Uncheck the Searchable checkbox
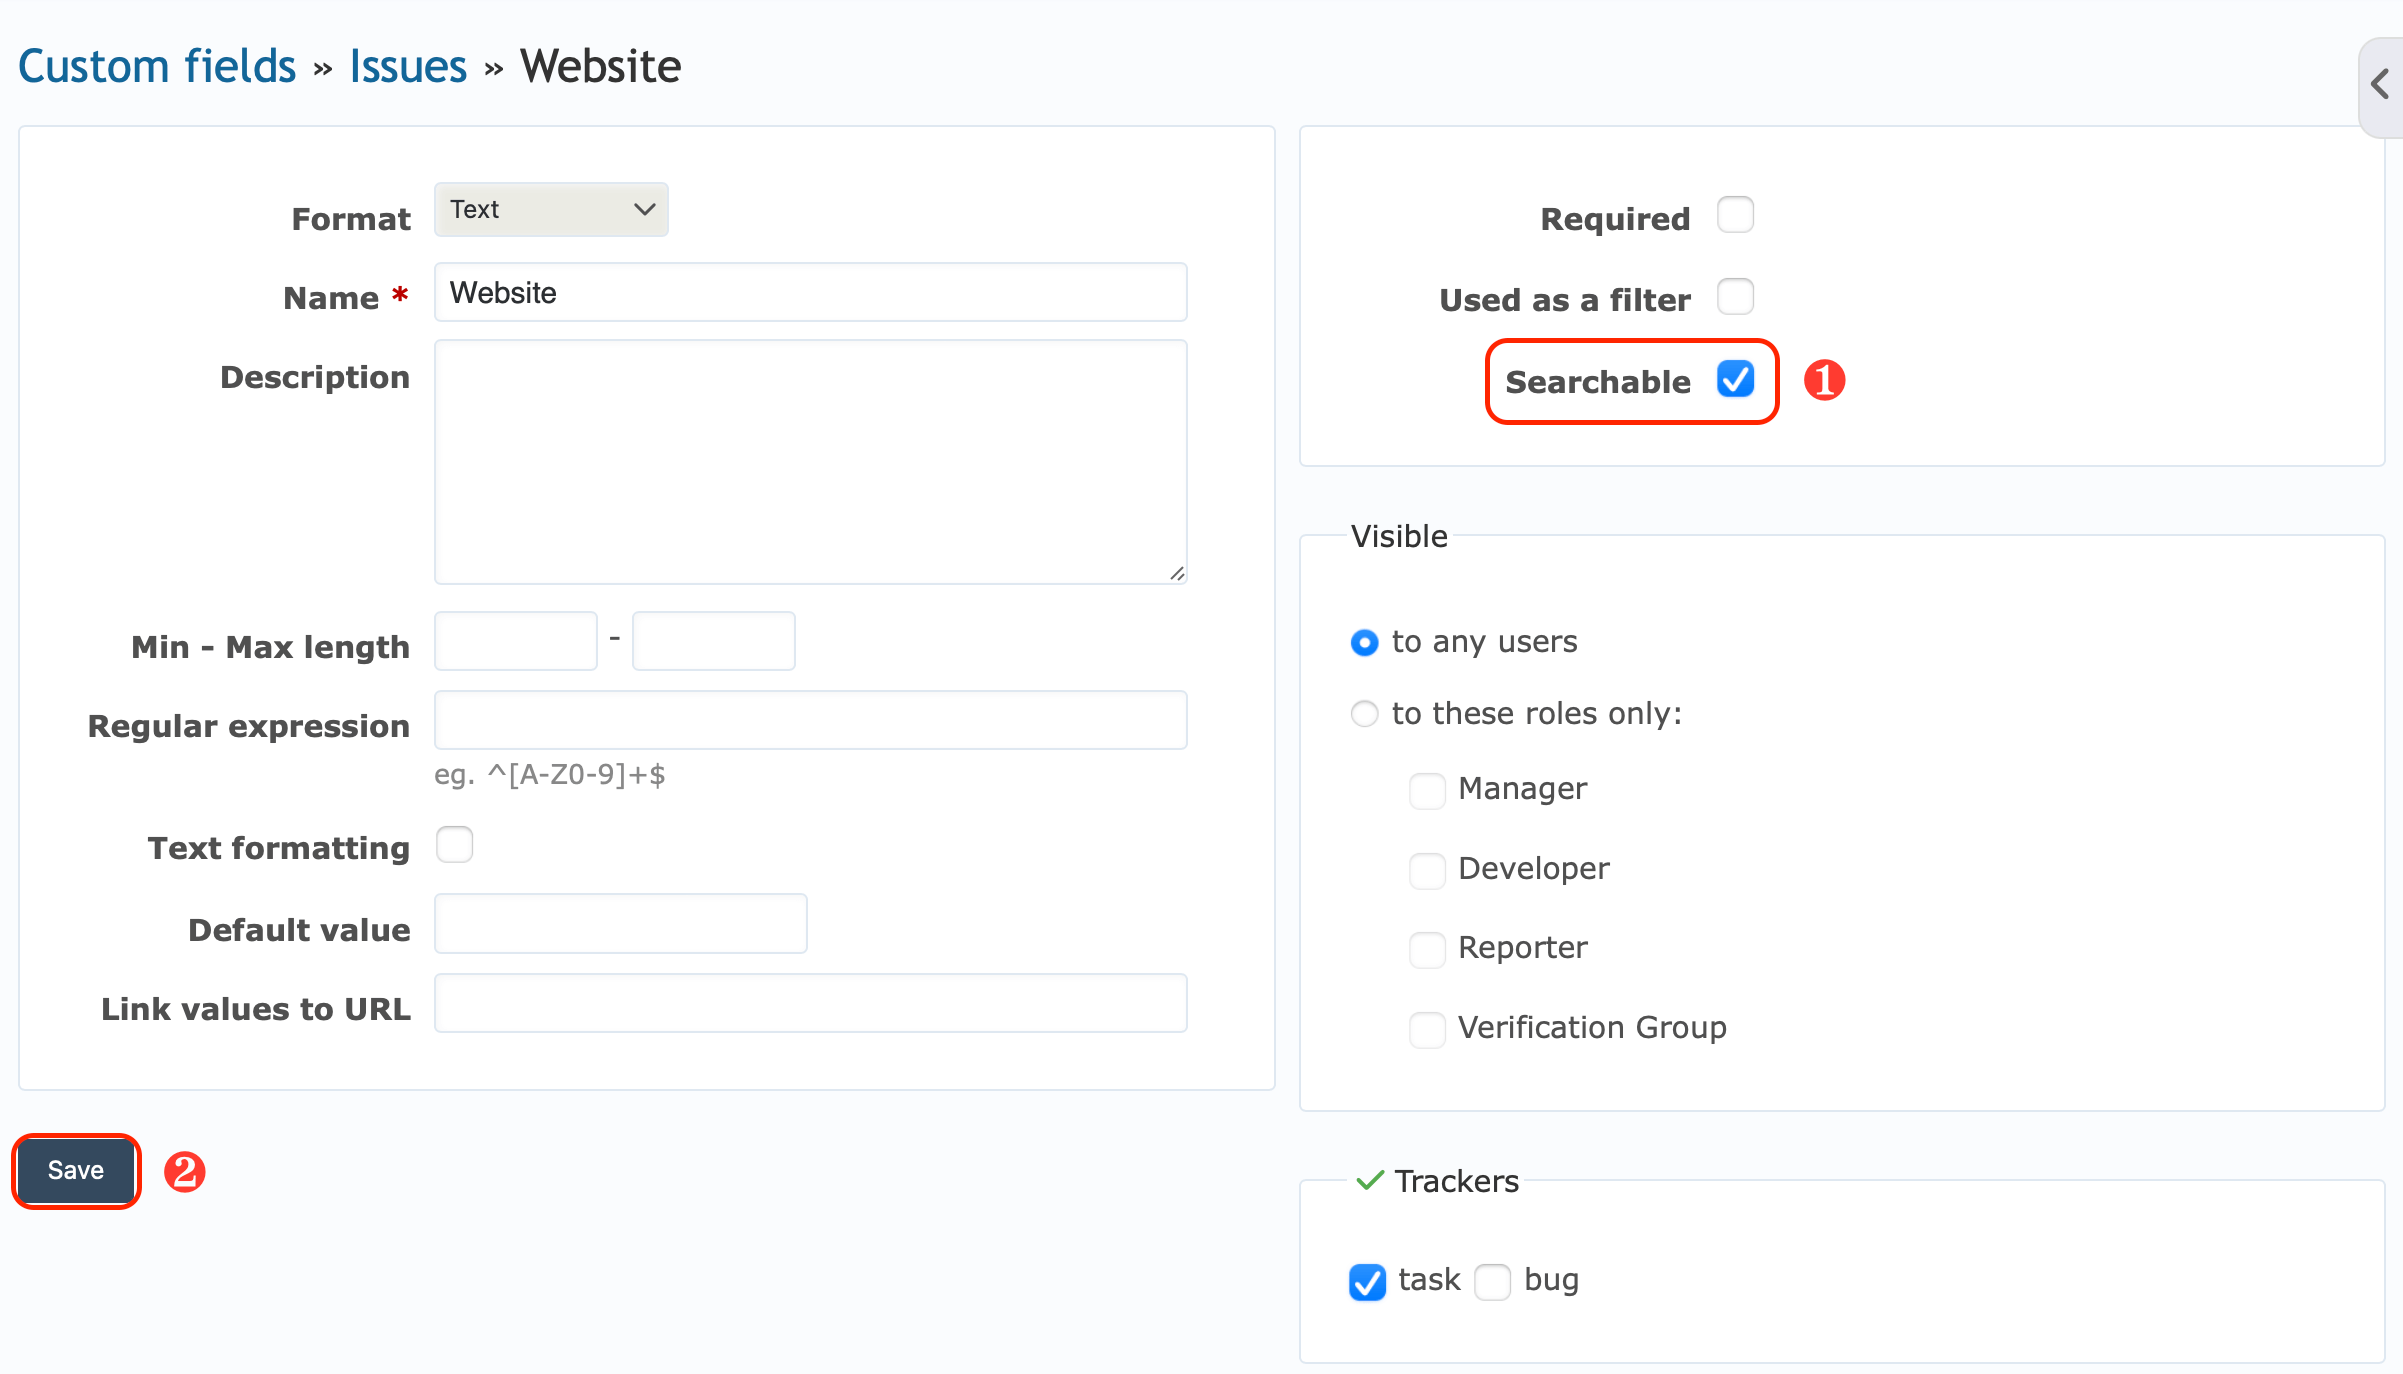This screenshot has width=2403, height=1374. (1736, 380)
